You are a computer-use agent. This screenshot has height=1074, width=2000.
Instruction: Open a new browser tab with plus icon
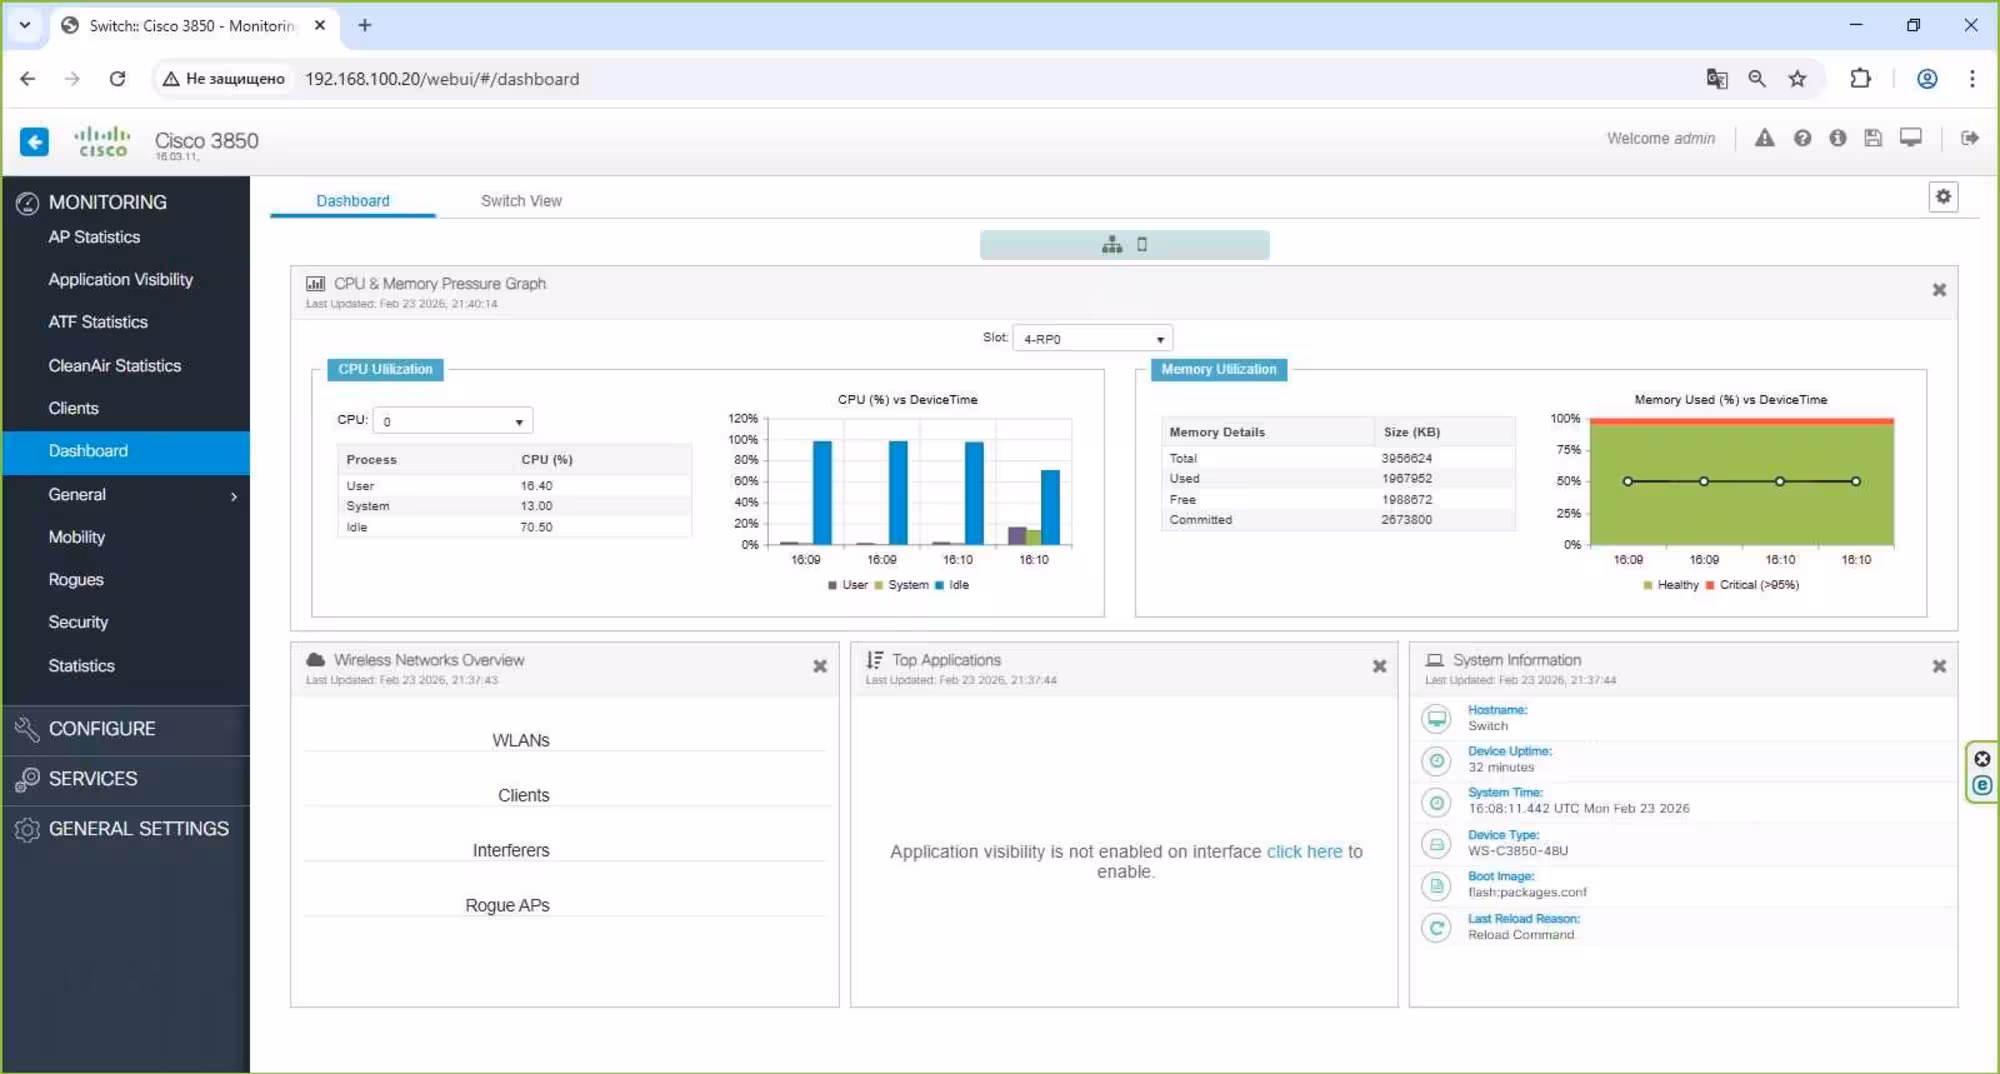pos(365,26)
